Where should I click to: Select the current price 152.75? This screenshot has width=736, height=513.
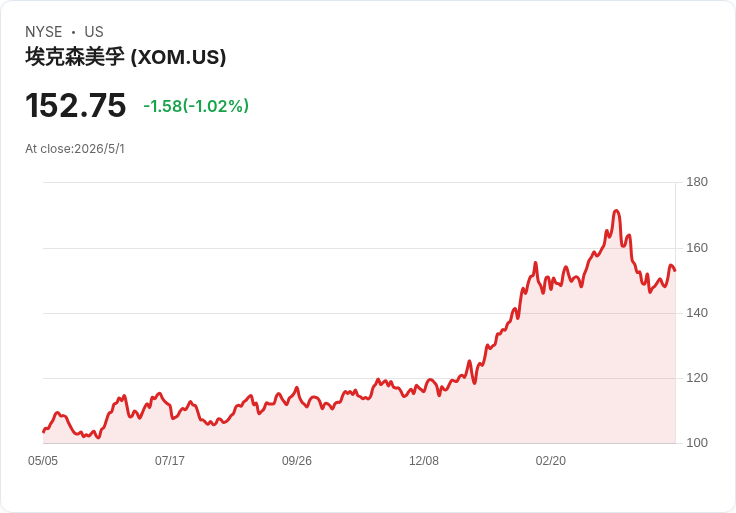pos(76,105)
